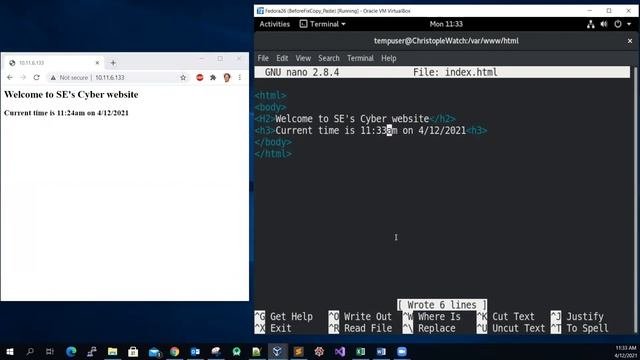Click the GNOME network status icon
Screen dimensions: 640x360
[591, 24]
